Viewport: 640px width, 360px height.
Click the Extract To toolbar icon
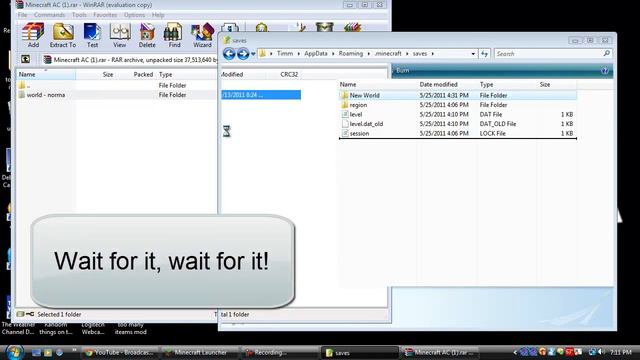tap(63, 36)
